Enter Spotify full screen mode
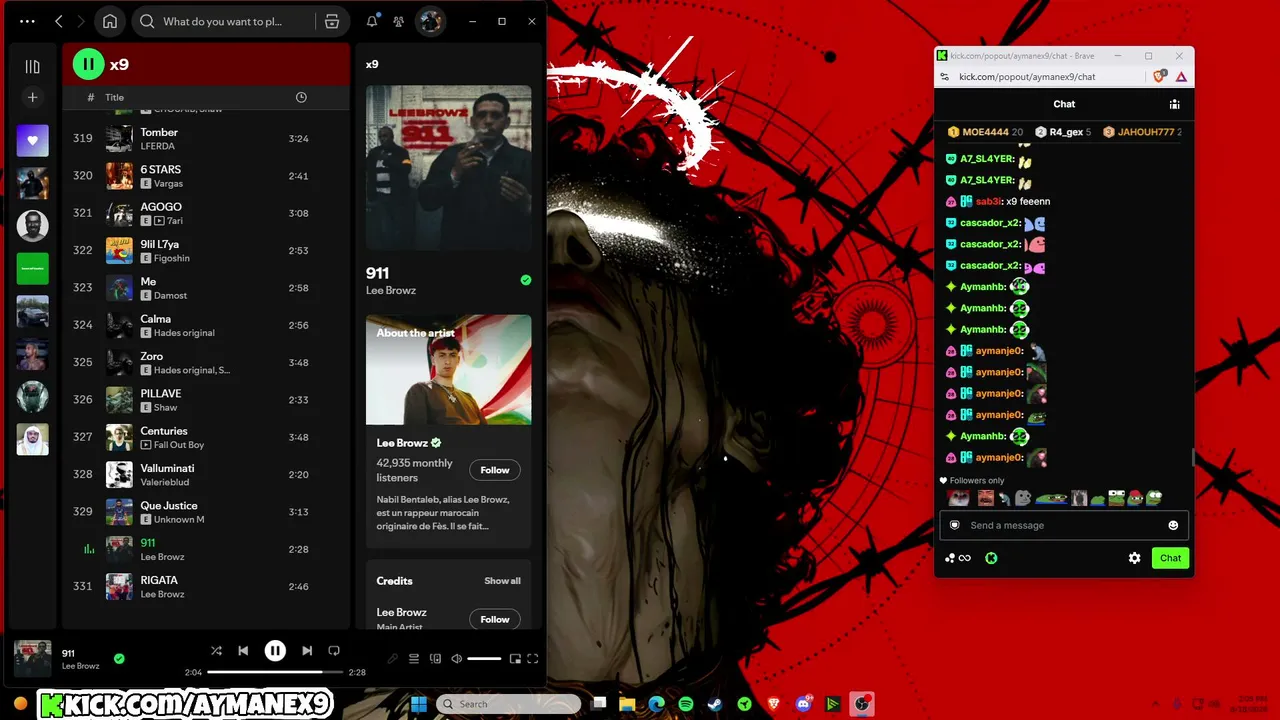Image resolution: width=1280 pixels, height=720 pixels. tap(533, 659)
